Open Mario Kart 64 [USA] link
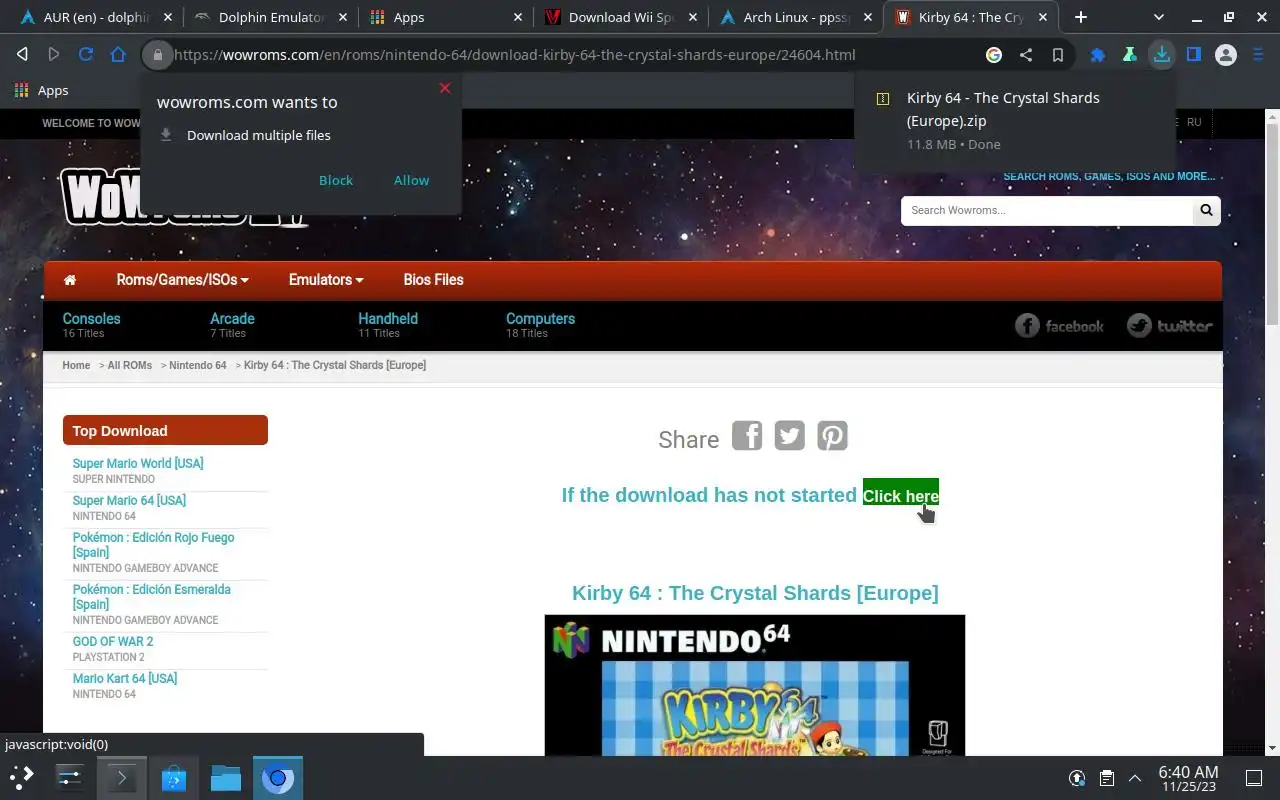Image resolution: width=1280 pixels, height=800 pixels. point(125,678)
